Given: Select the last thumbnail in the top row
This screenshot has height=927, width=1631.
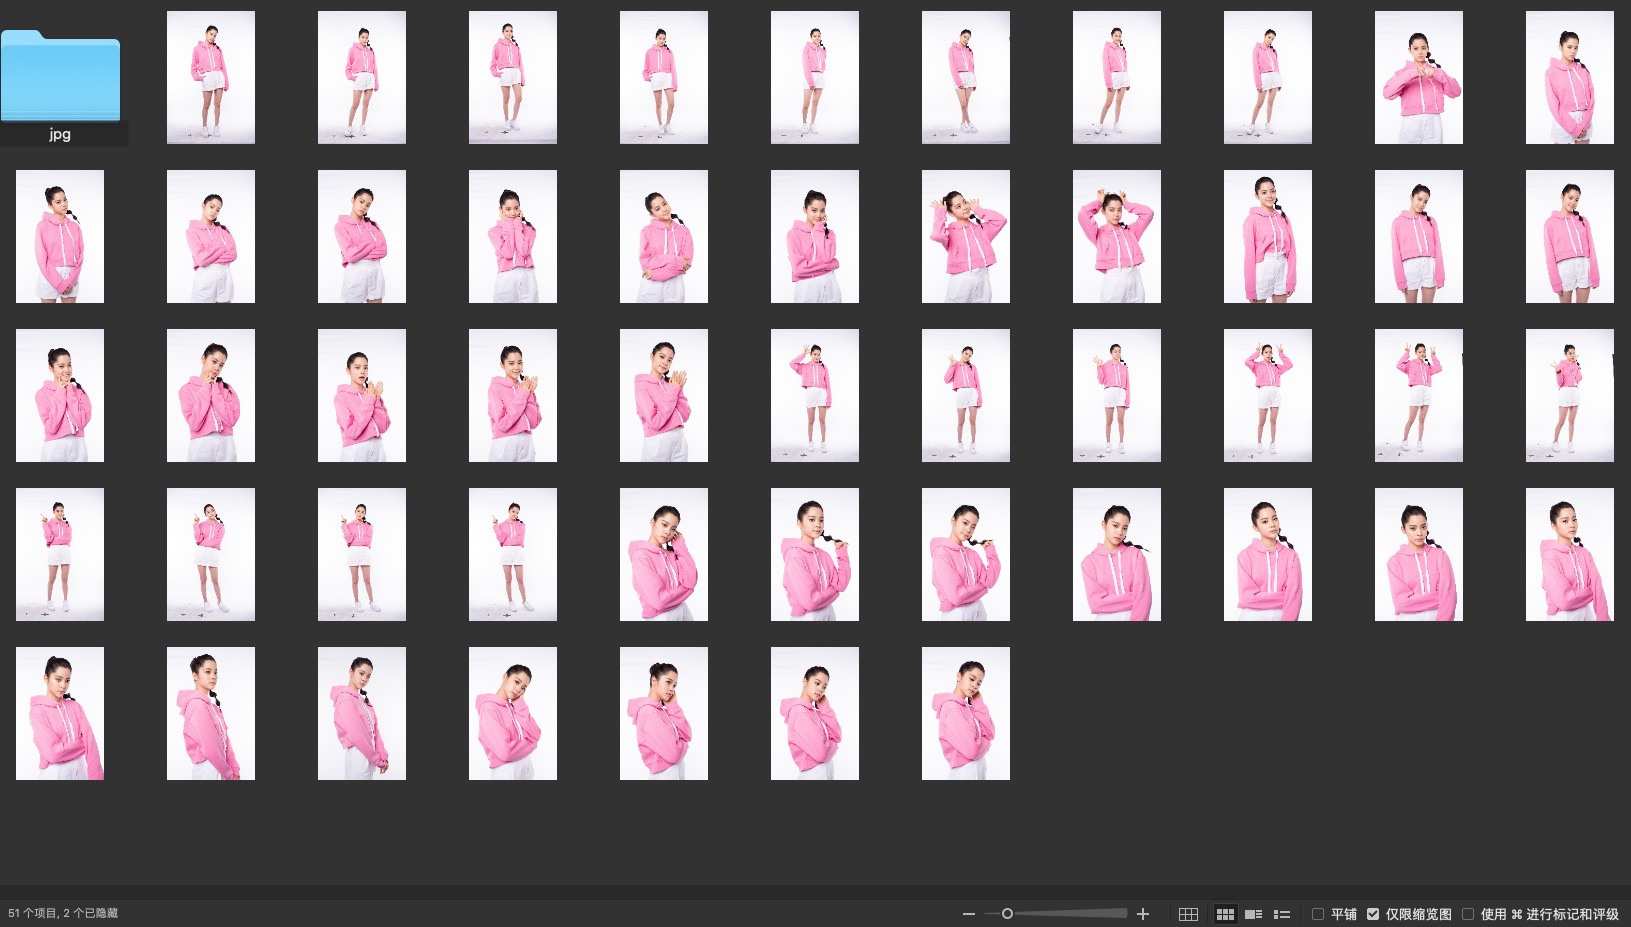Looking at the screenshot, I should tap(1569, 78).
